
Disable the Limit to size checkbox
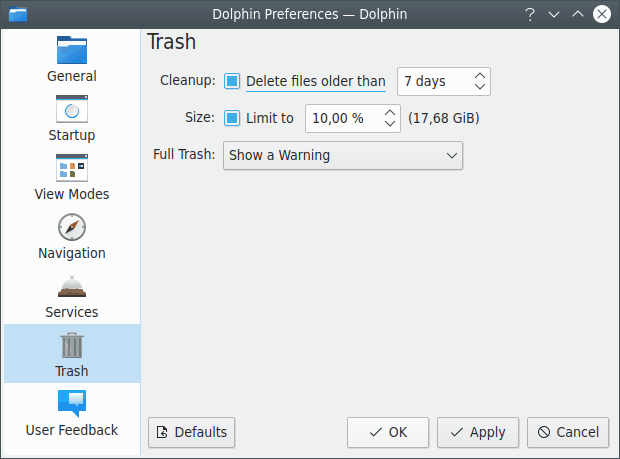click(x=232, y=118)
